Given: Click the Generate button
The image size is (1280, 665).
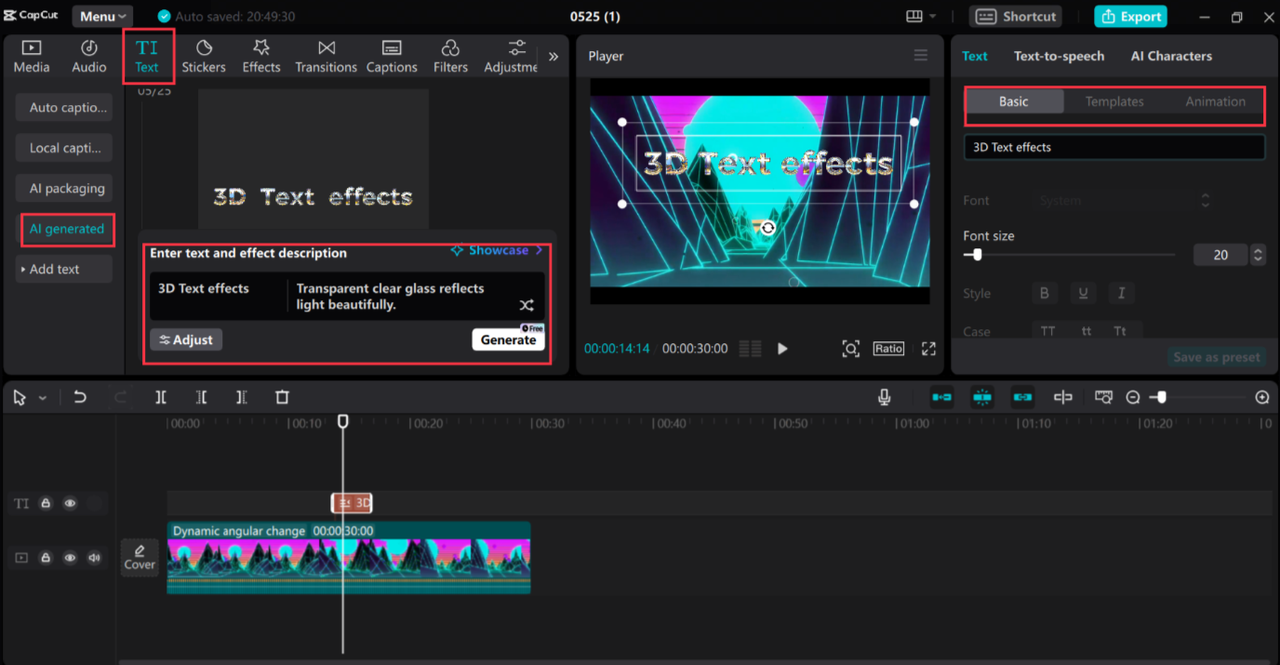Looking at the screenshot, I should coord(508,339).
